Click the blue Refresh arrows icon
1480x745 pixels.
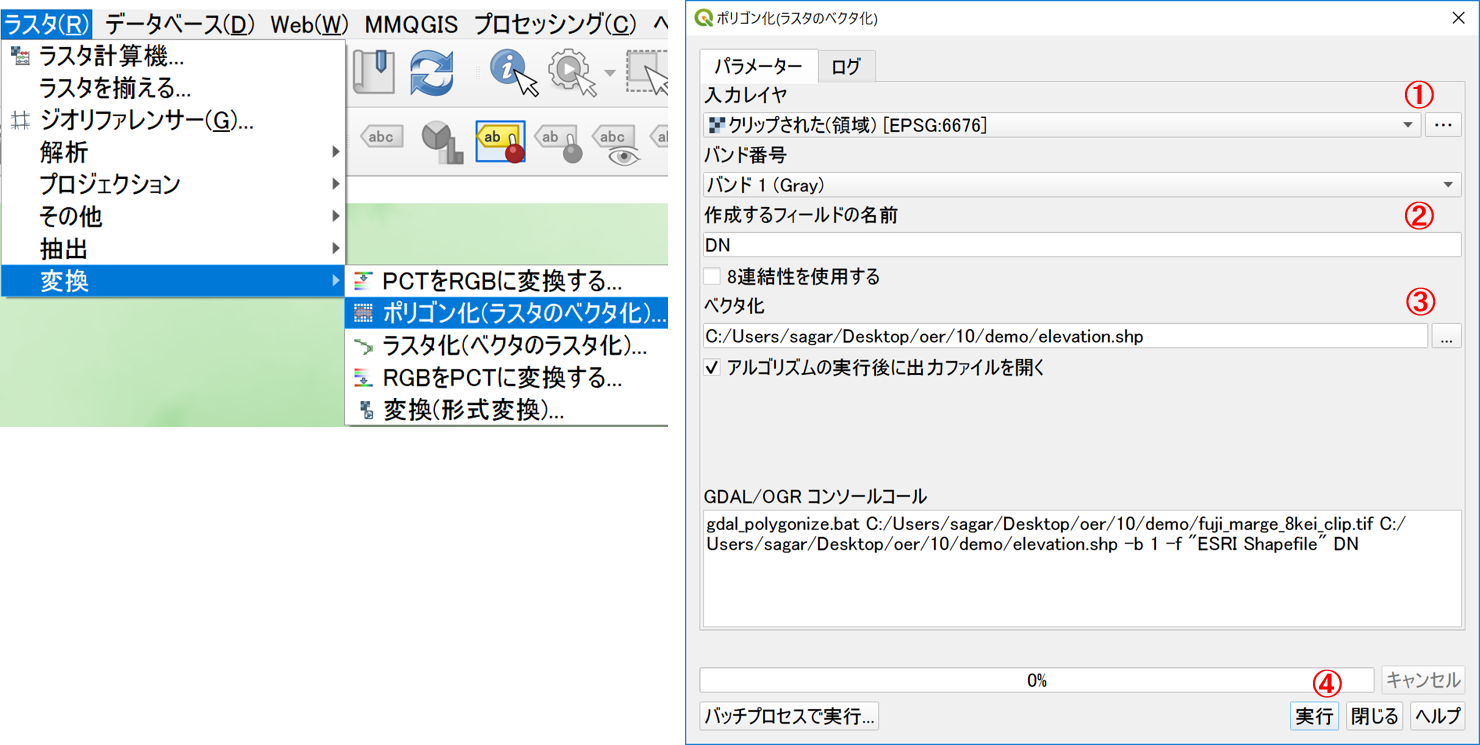point(432,73)
